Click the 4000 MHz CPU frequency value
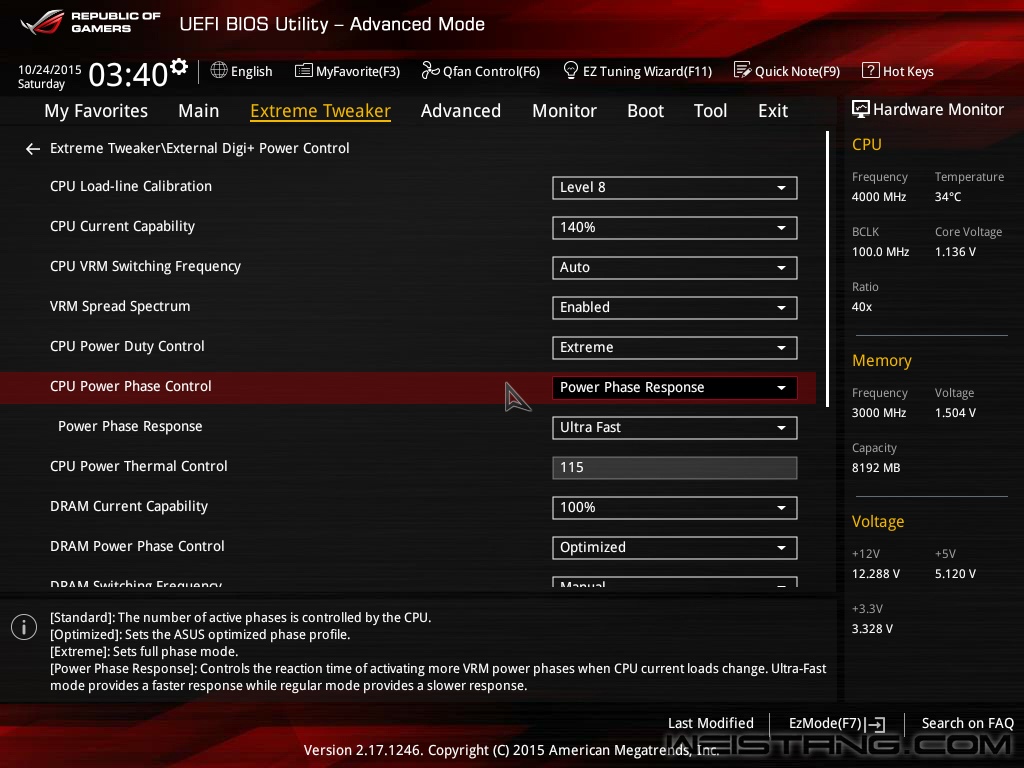The width and height of the screenshot is (1024, 768). pyautogui.click(x=879, y=197)
